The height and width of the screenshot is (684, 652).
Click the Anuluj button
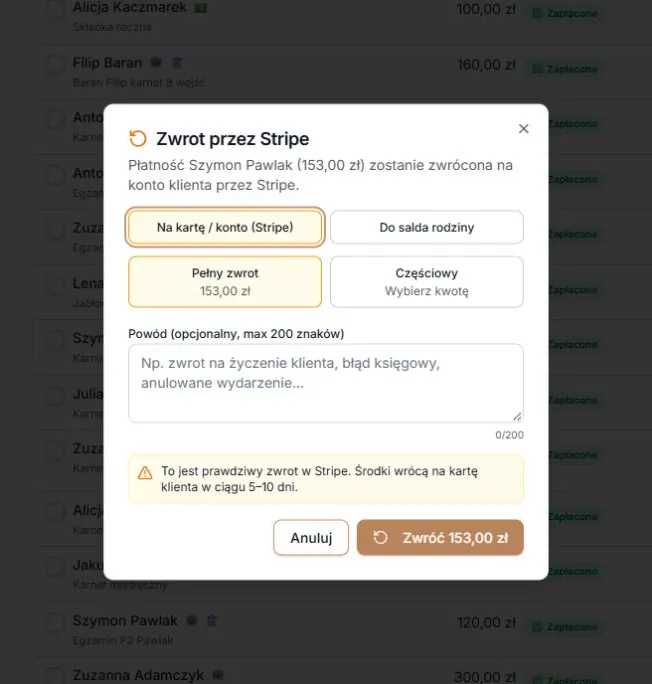coord(311,537)
